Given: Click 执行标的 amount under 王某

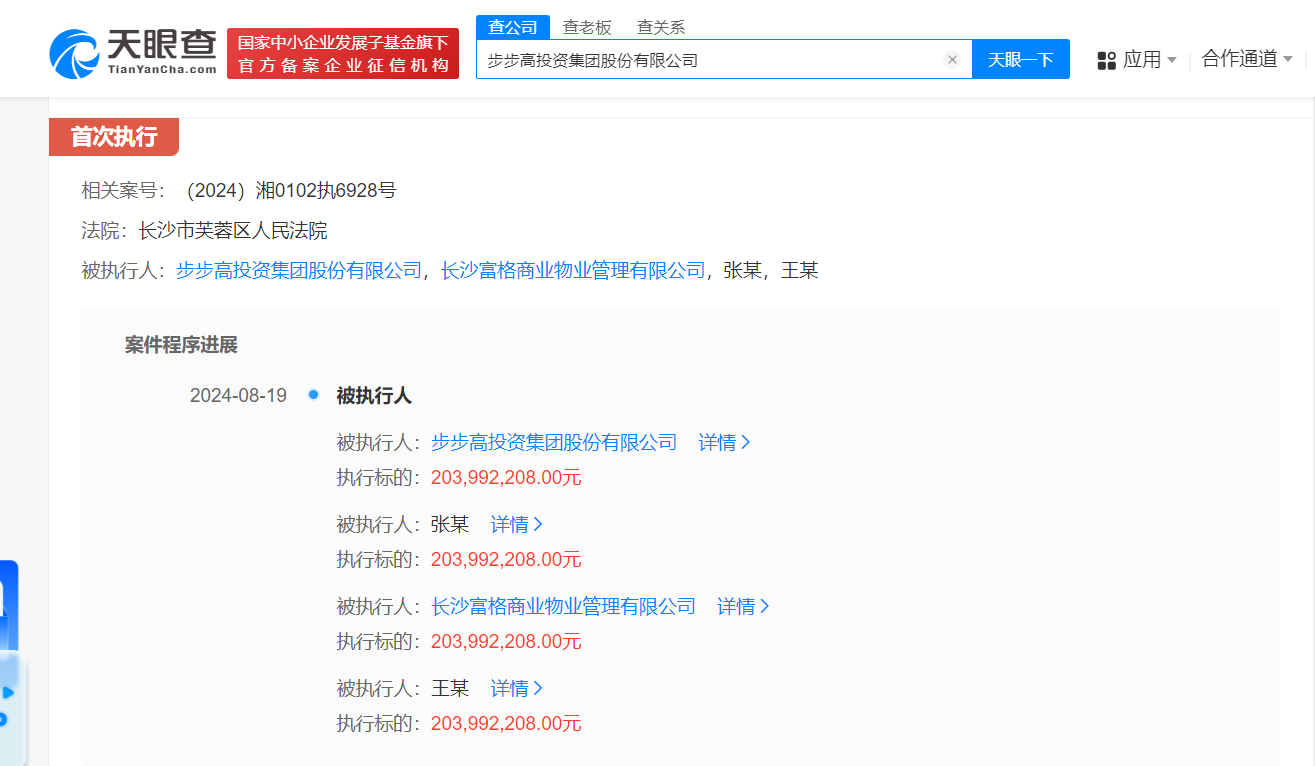Looking at the screenshot, I should pos(506,724).
